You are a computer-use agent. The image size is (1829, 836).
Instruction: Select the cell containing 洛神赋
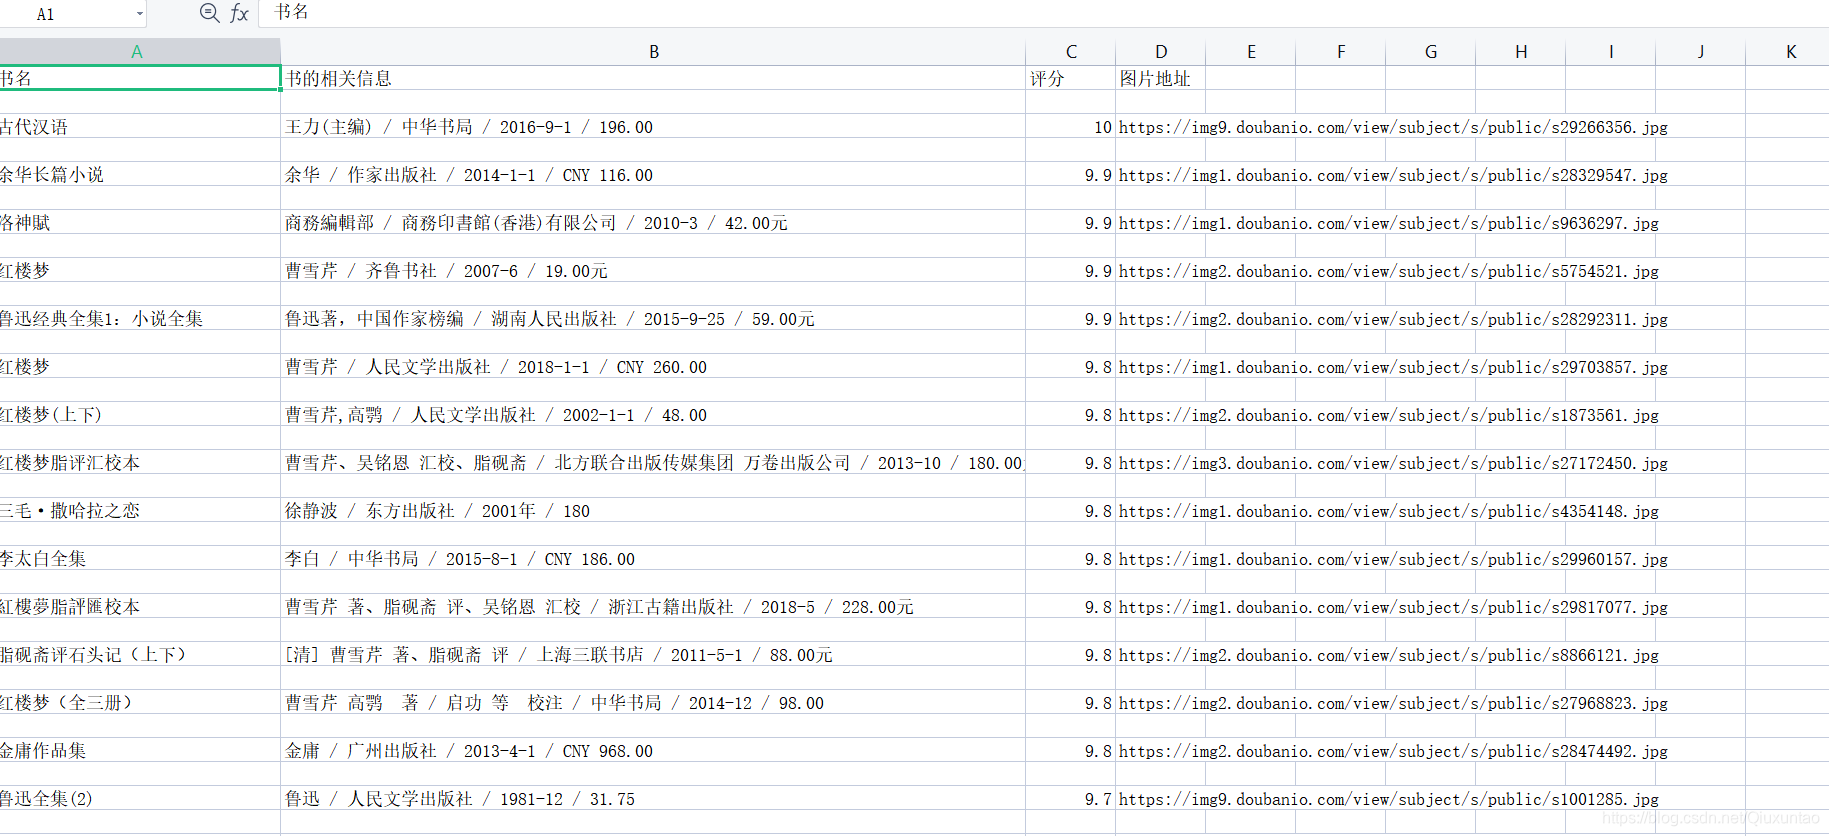click(140, 222)
